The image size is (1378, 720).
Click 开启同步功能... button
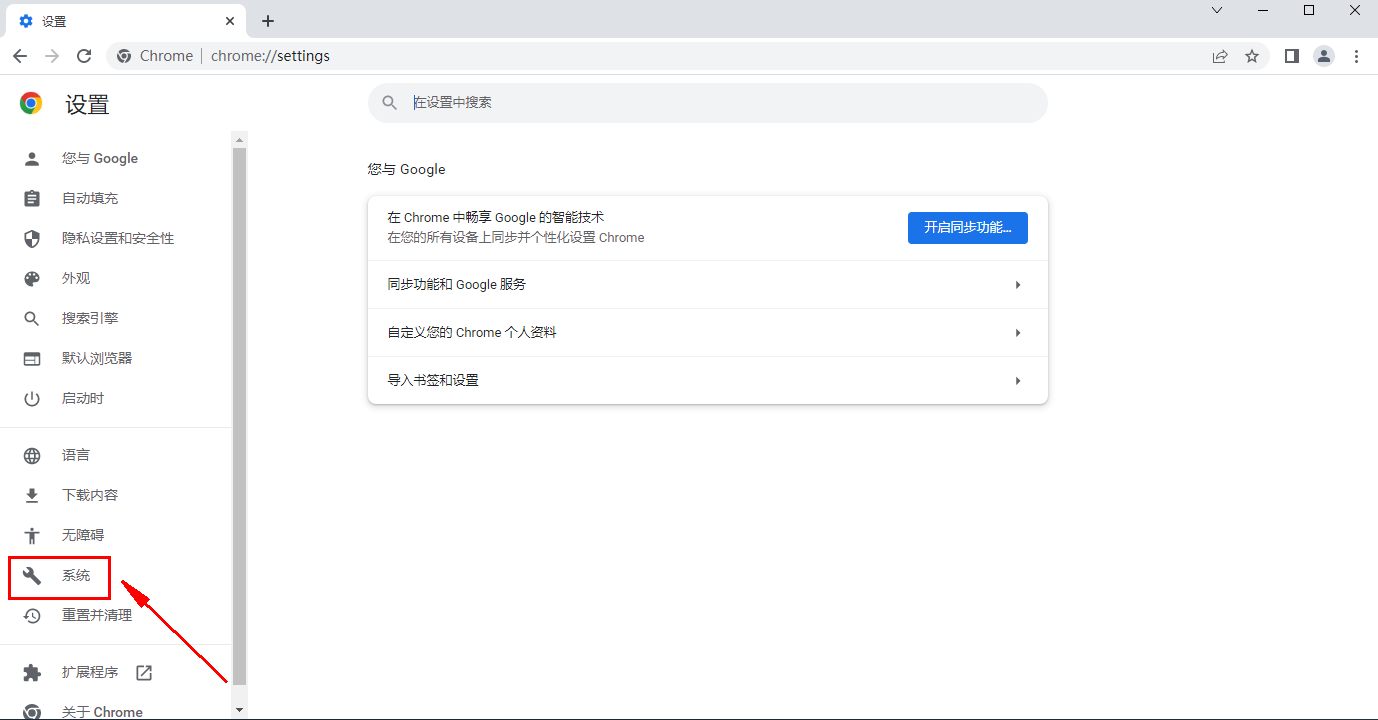(968, 228)
